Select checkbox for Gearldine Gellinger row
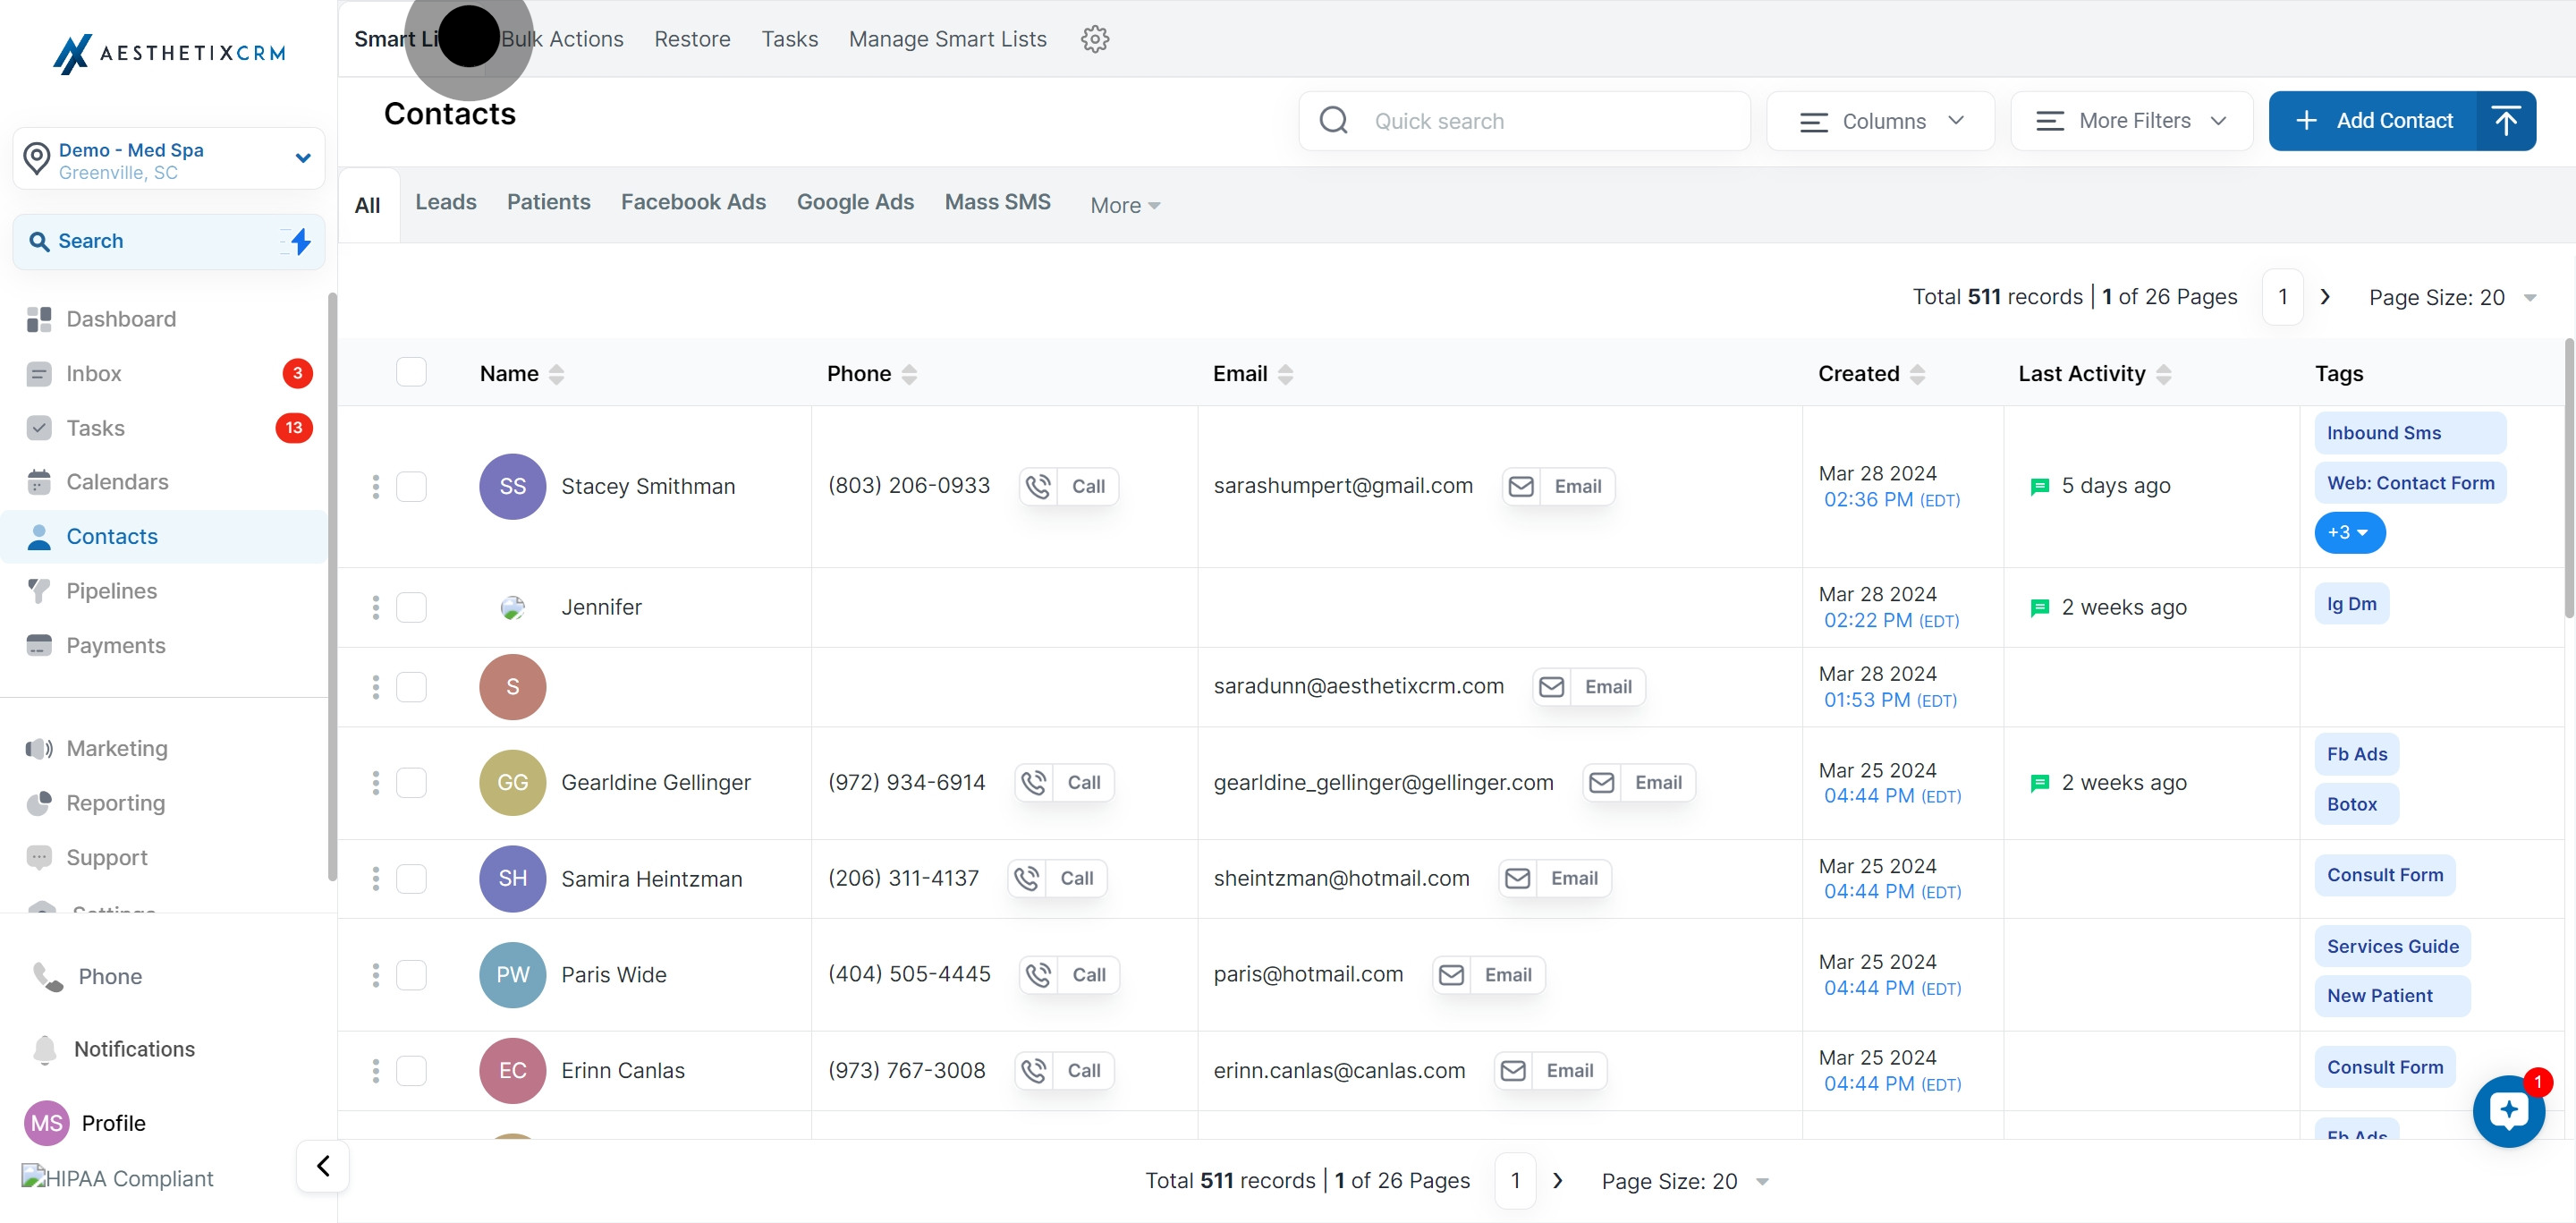2576x1223 pixels. [411, 782]
